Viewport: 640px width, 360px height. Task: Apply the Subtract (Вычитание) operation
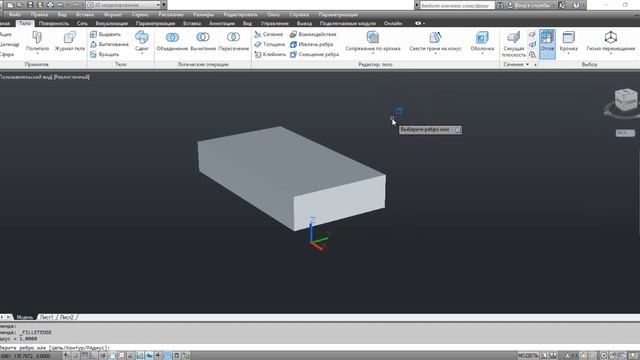pos(203,41)
